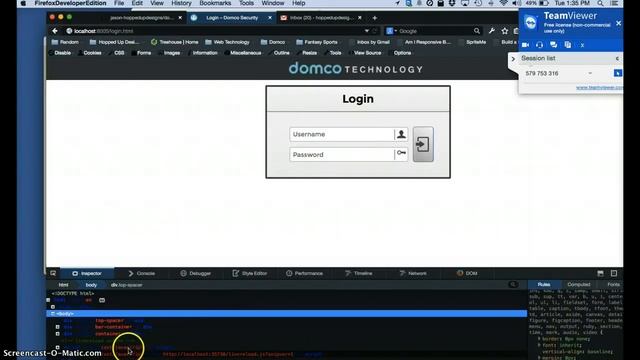This screenshot has width=640, height=360.
Task: Switch to the Network devtools tab
Action: 413,273
